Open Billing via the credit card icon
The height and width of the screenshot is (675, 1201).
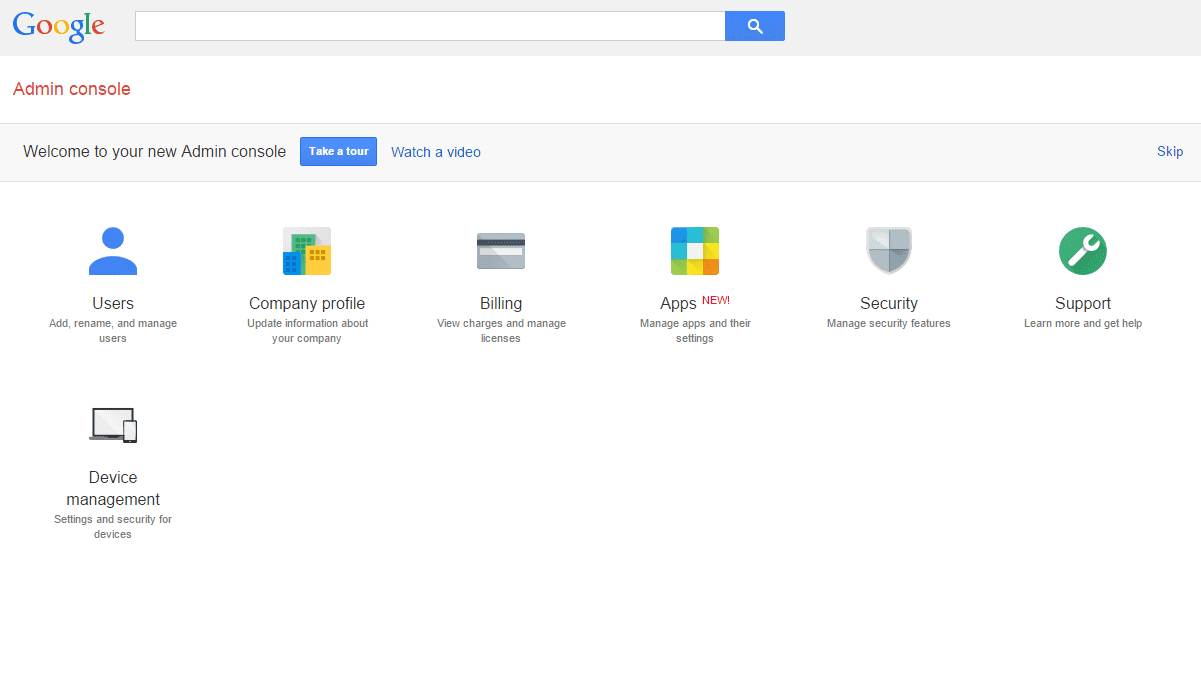(x=501, y=250)
